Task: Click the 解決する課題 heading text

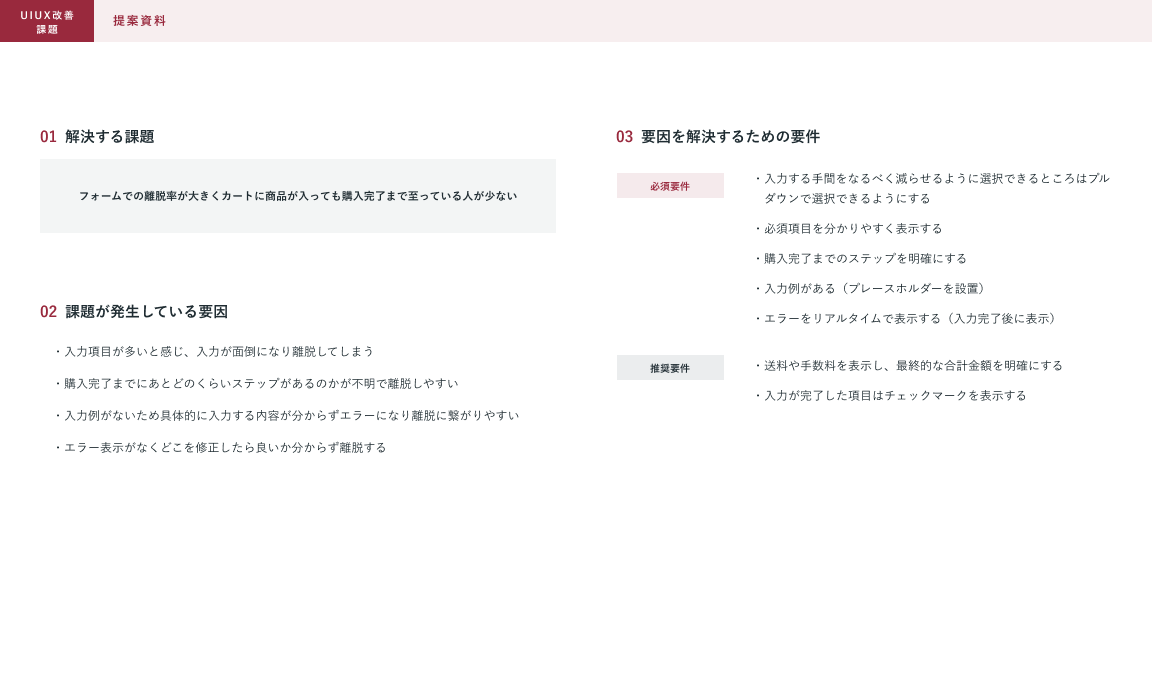Action: point(109,137)
